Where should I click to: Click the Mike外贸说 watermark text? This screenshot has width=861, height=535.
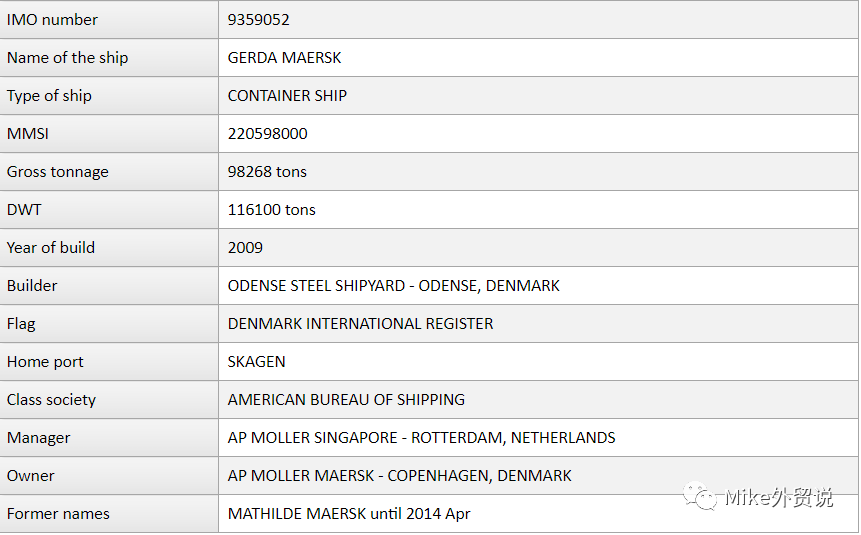779,497
